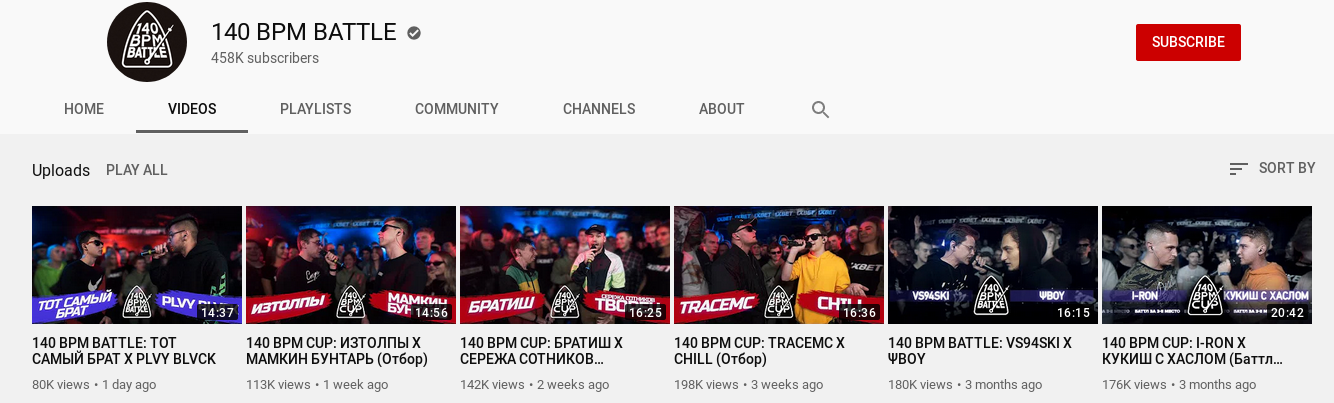Image resolution: width=1334 pixels, height=403 pixels.
Task: Subscribe to the 140 BPM BATTLE channel
Action: click(x=1188, y=42)
